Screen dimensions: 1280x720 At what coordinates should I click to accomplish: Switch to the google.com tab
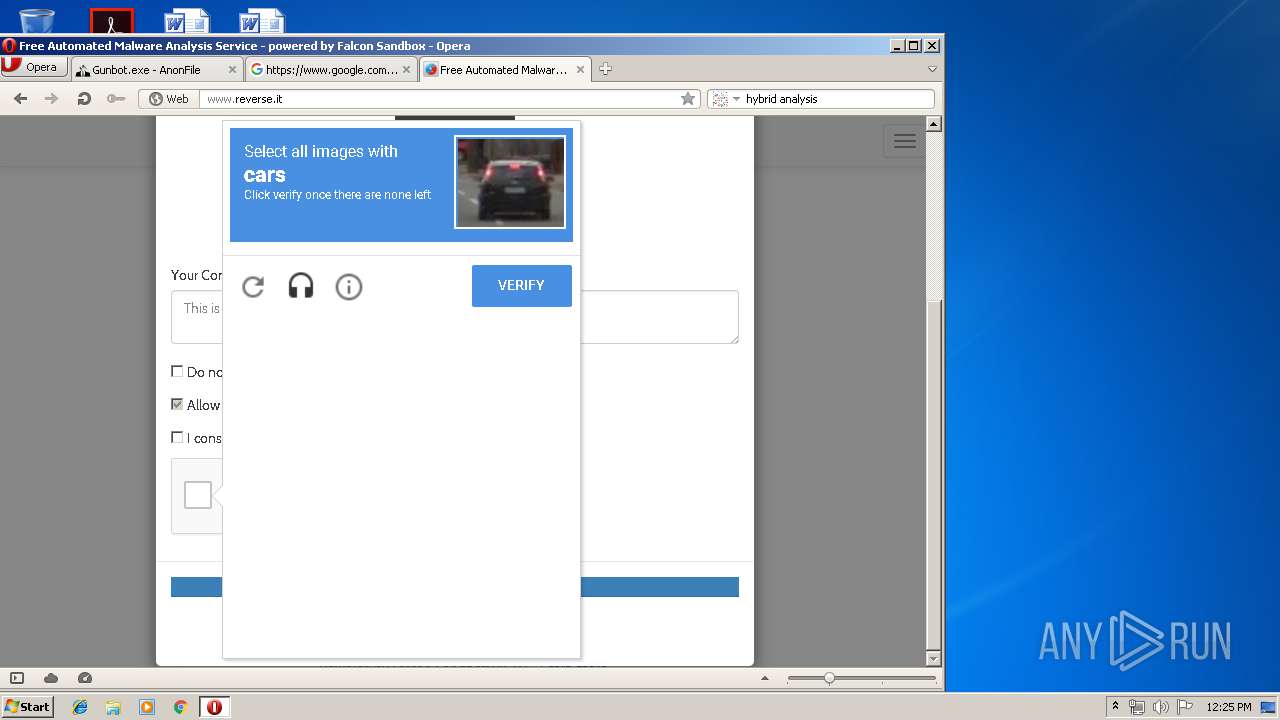click(332, 70)
